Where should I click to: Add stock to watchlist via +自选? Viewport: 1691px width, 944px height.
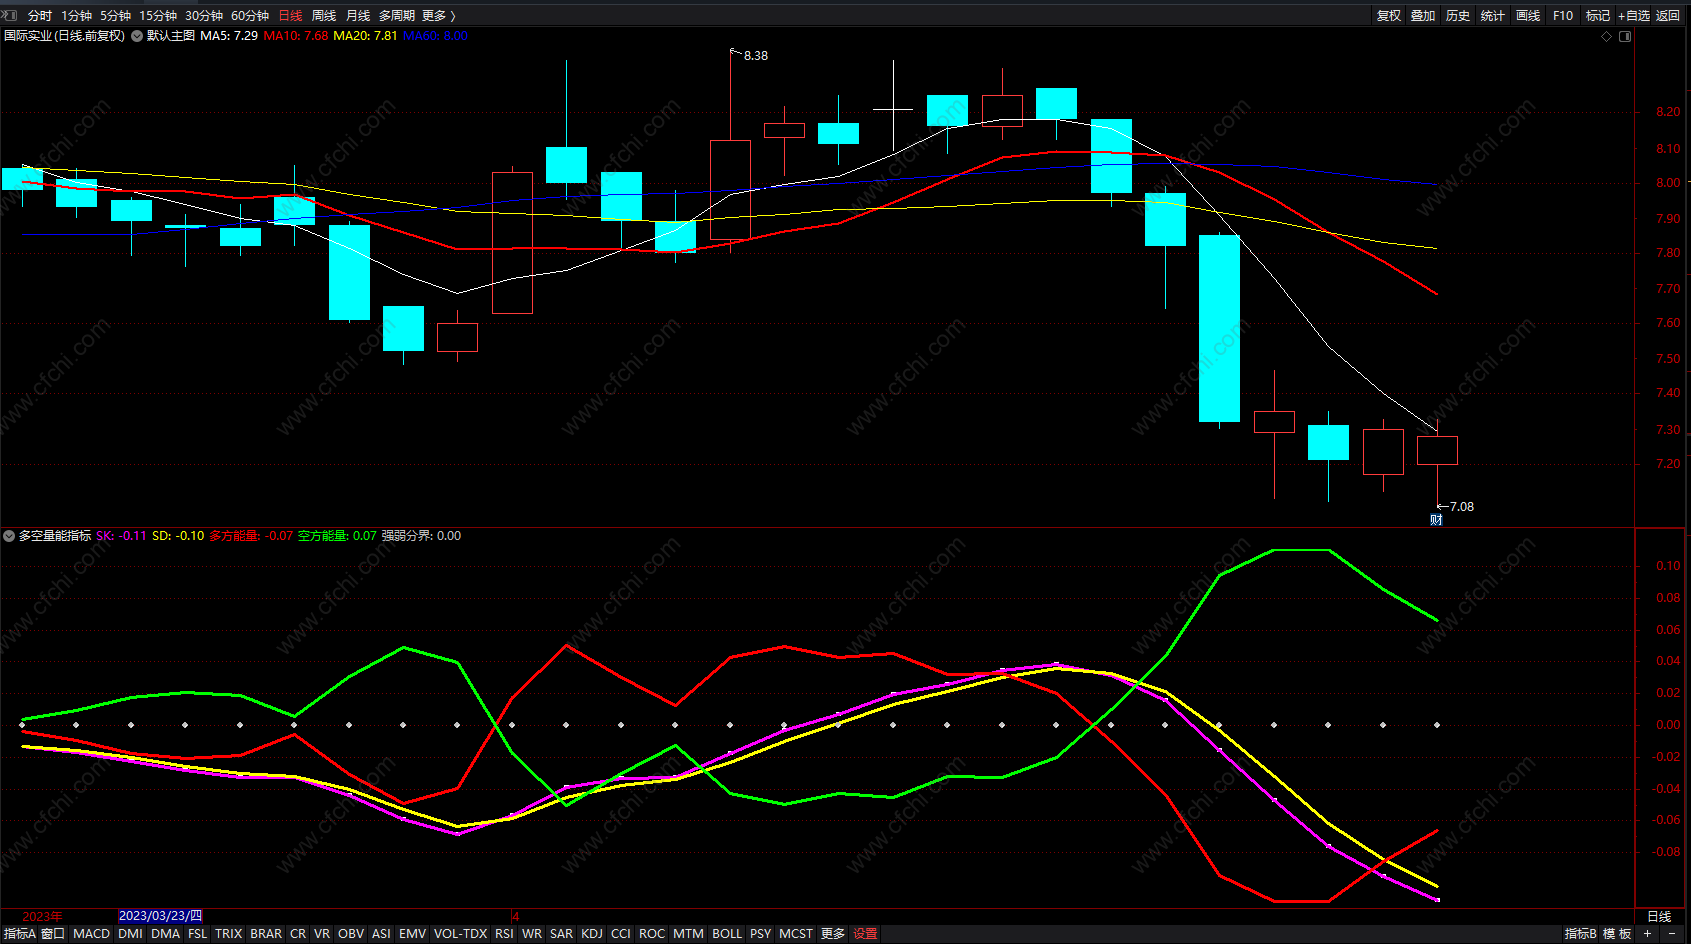tap(1634, 15)
